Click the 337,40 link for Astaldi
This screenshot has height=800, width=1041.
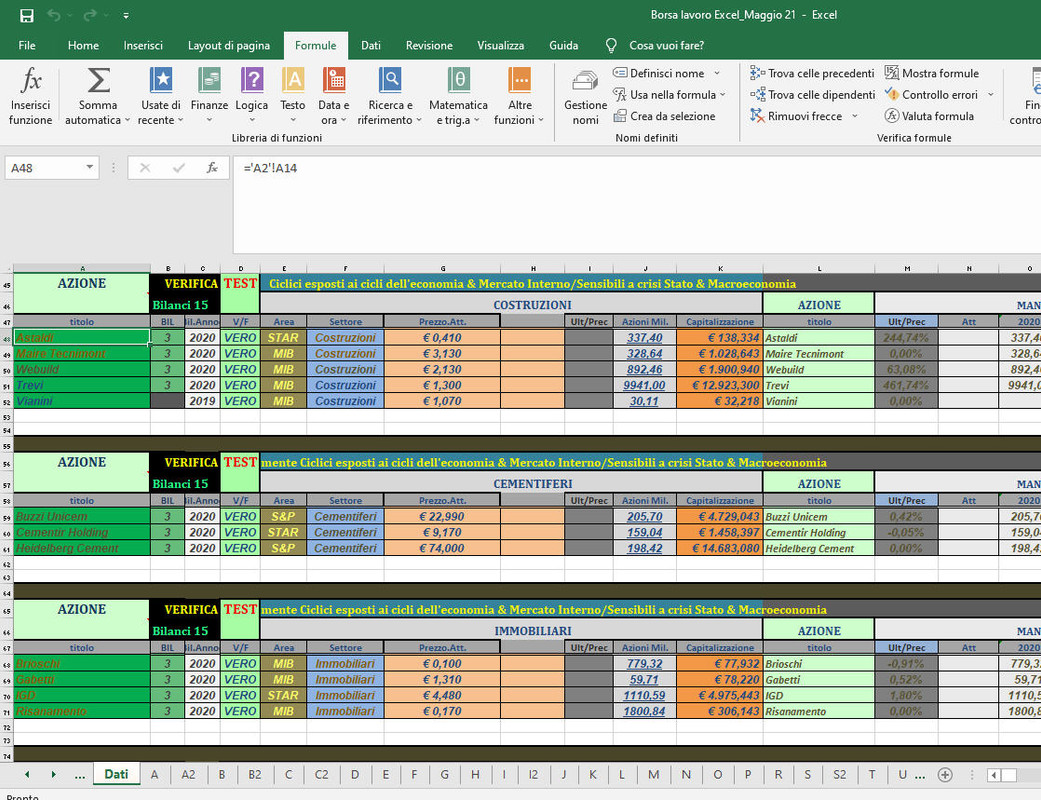(x=645, y=337)
